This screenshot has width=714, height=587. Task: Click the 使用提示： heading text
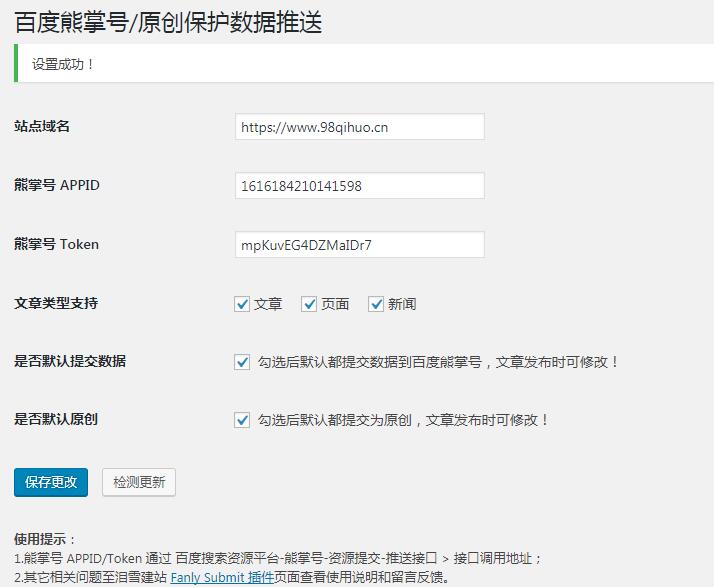coord(45,539)
